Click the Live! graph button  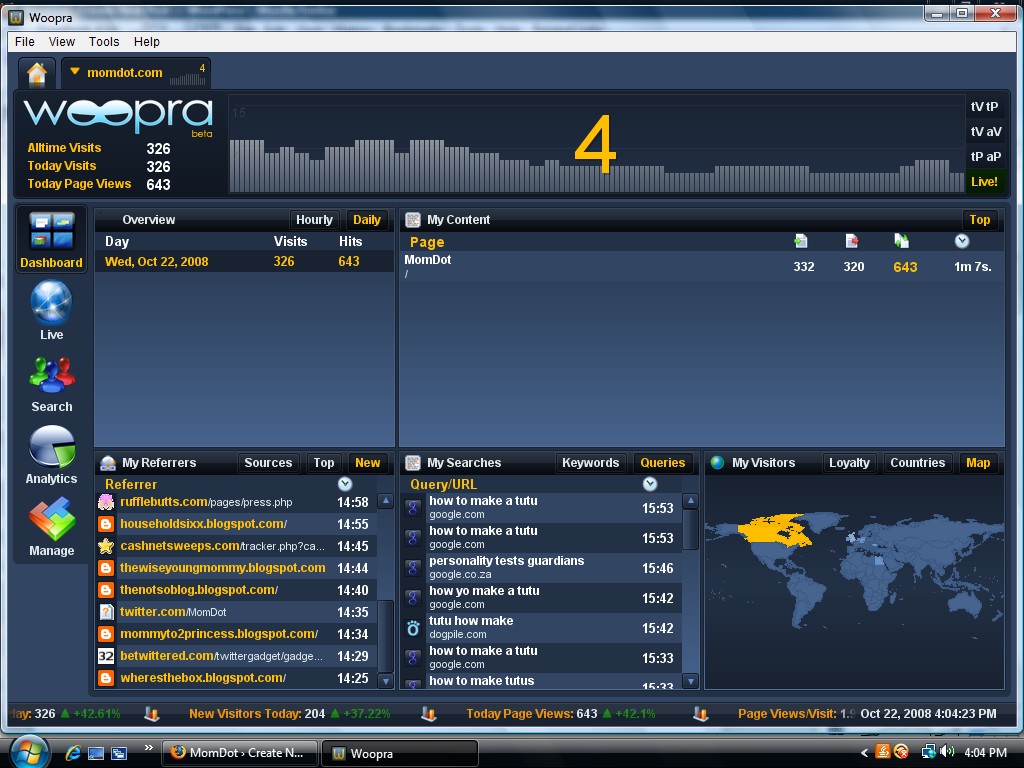click(x=984, y=182)
